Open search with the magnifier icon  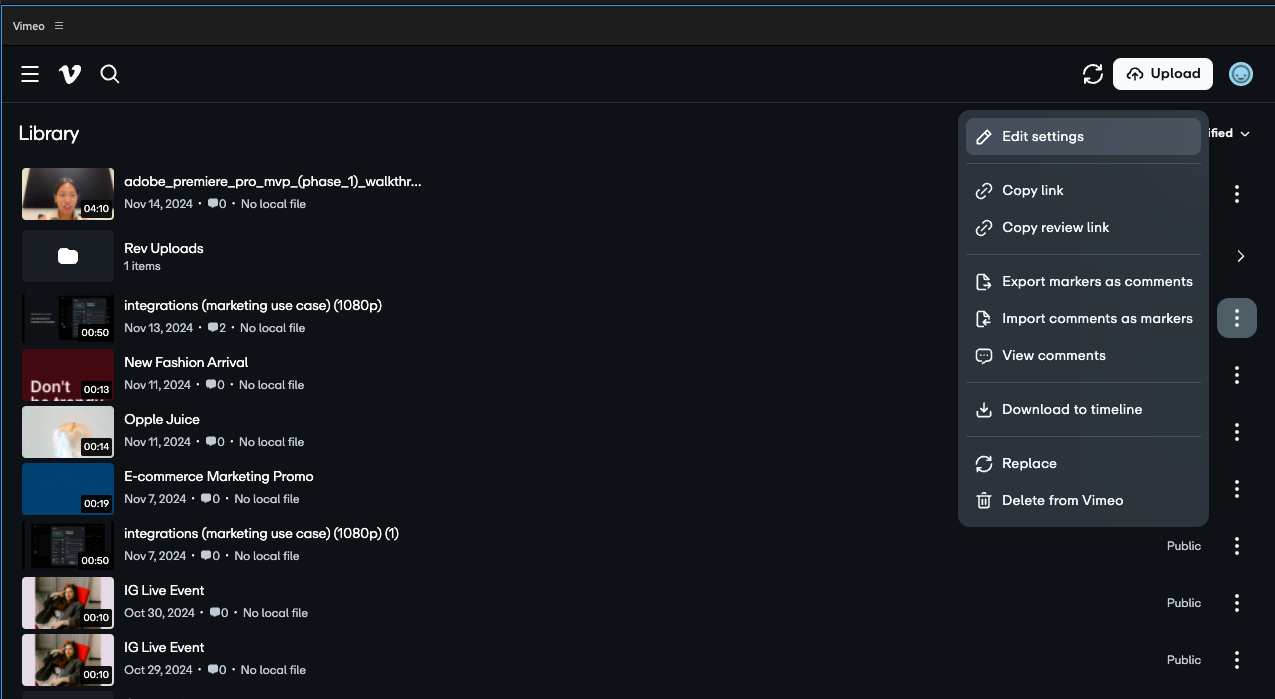tap(110, 74)
